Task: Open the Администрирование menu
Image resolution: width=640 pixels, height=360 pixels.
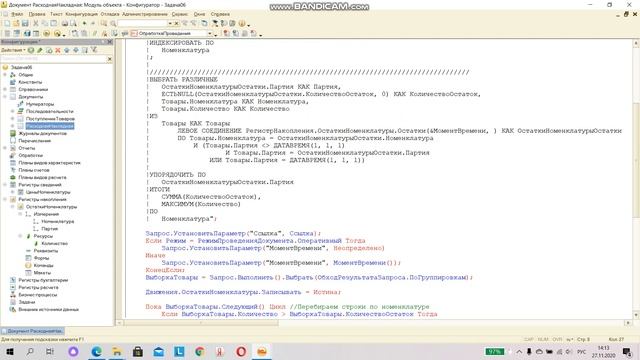Action: (x=145, y=14)
